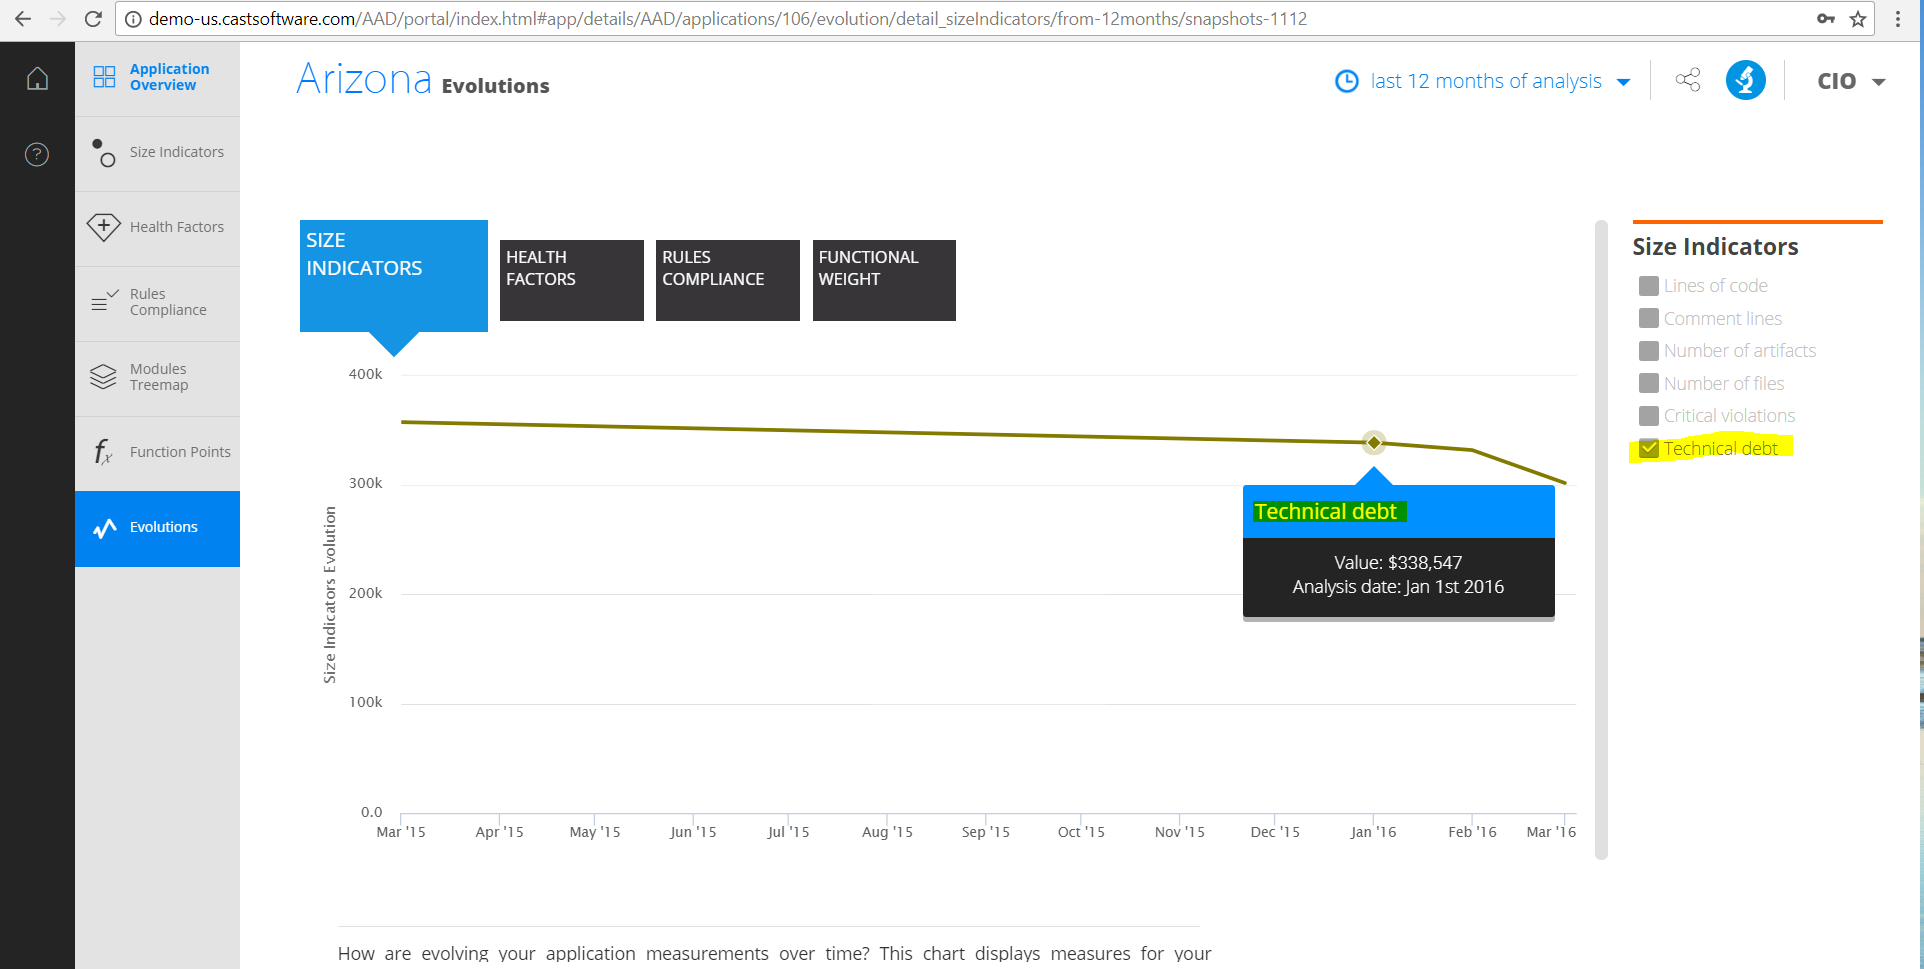1924x969 pixels.
Task: Click the blue microscope icon button
Action: tap(1745, 80)
